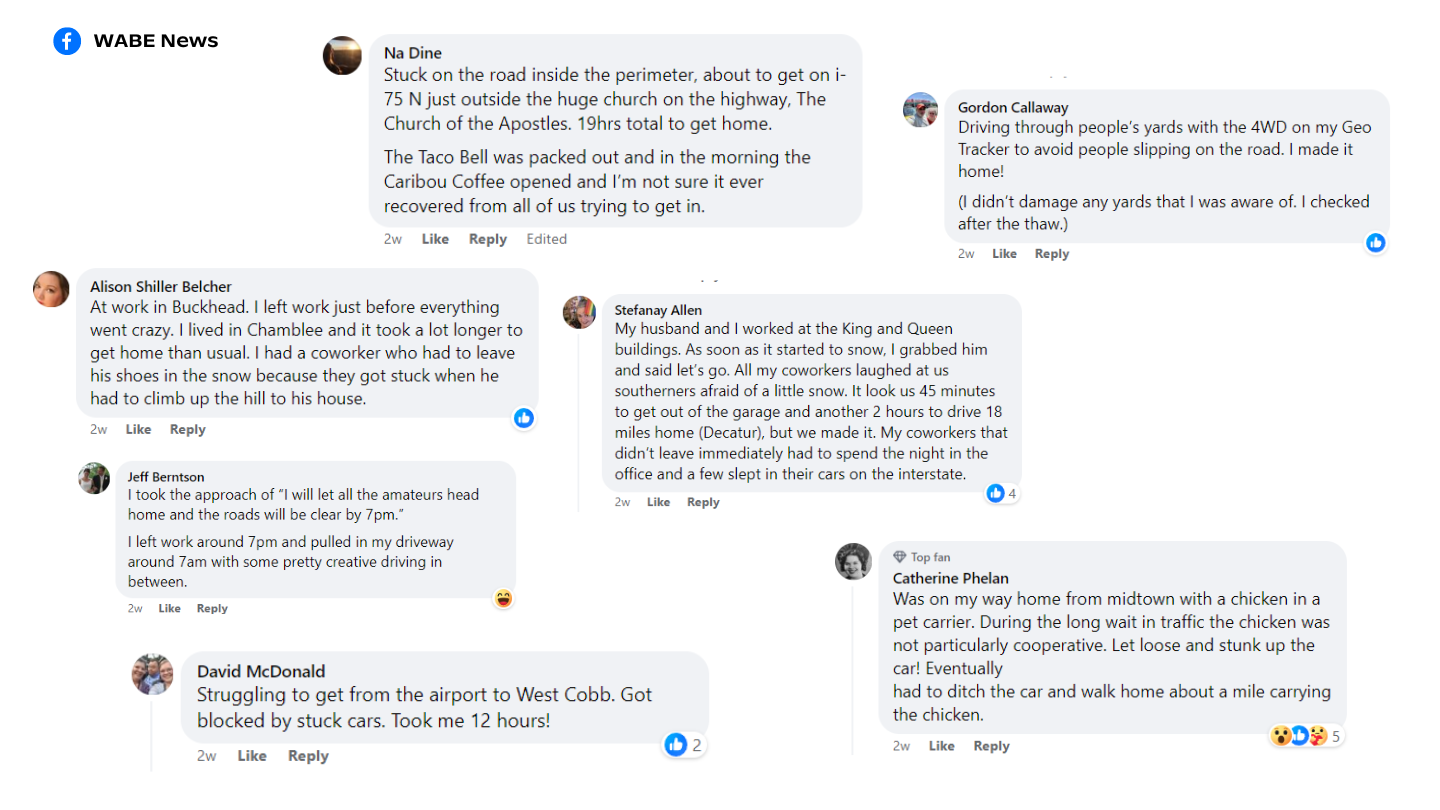The image size is (1440, 810).
Task: Reply to Alison Shiller Belcher's comment
Action: click(187, 429)
